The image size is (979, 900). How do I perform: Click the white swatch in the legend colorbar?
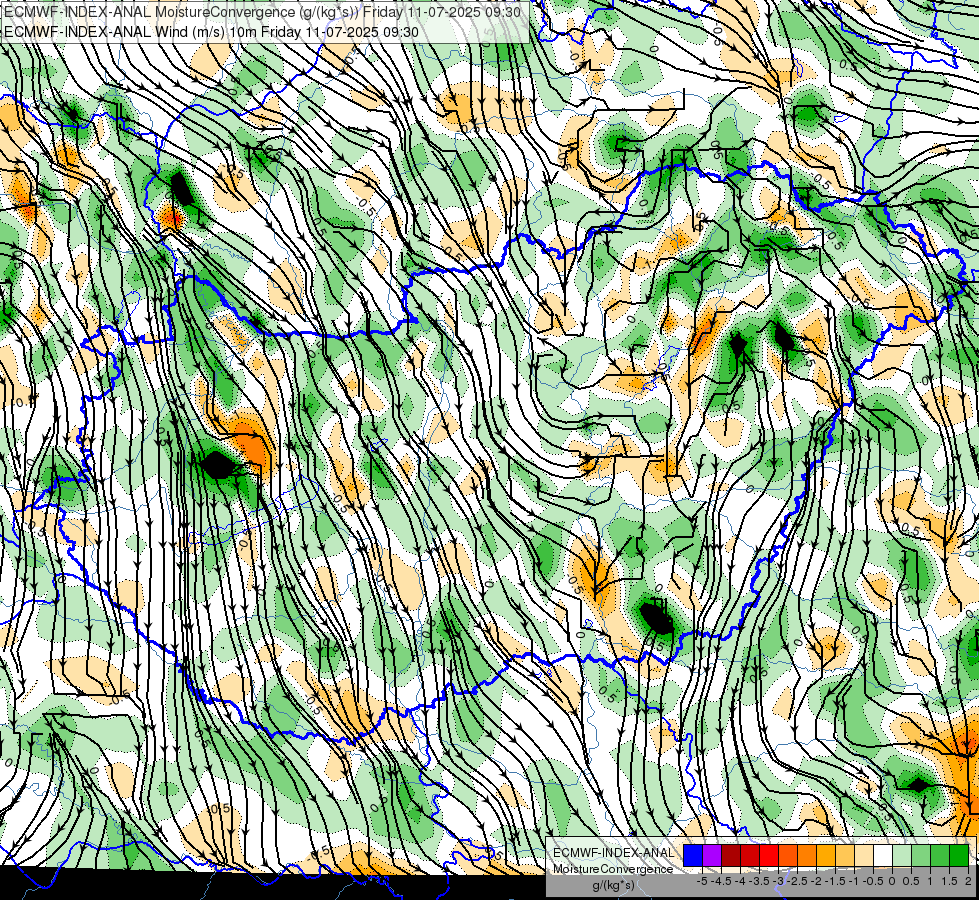tap(883, 855)
